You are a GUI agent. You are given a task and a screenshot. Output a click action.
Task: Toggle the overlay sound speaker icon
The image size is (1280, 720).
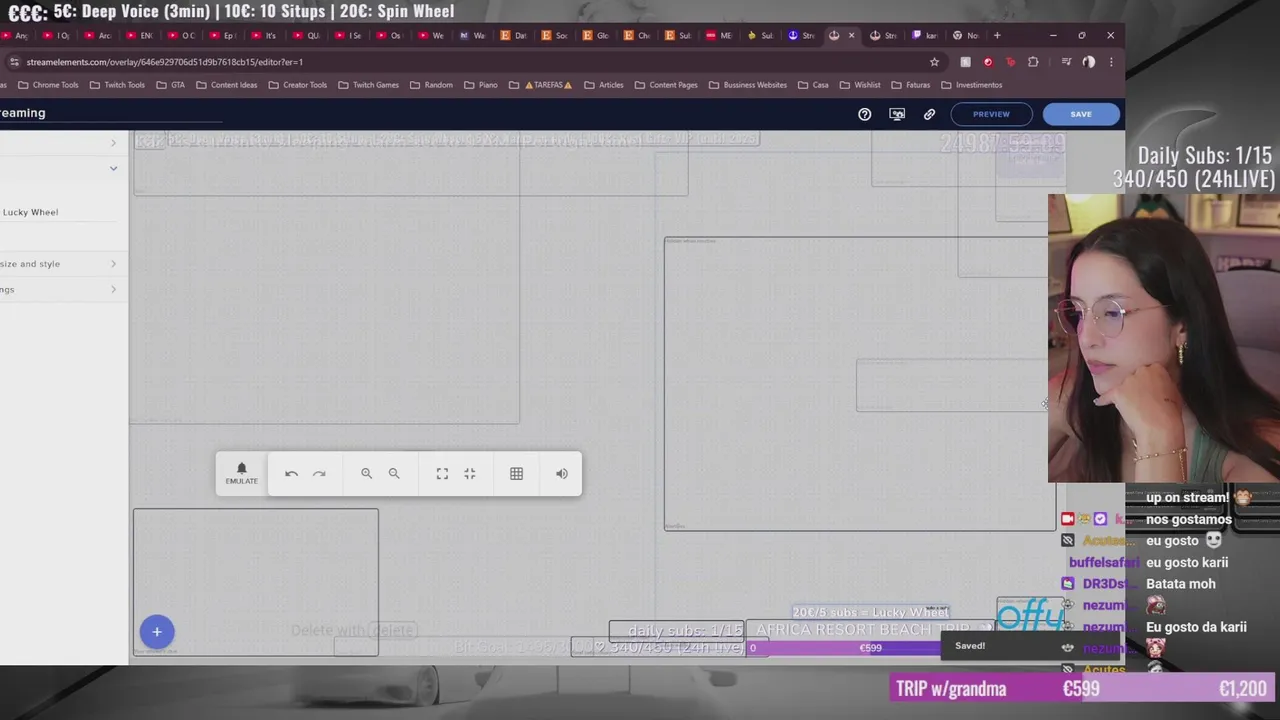562,474
